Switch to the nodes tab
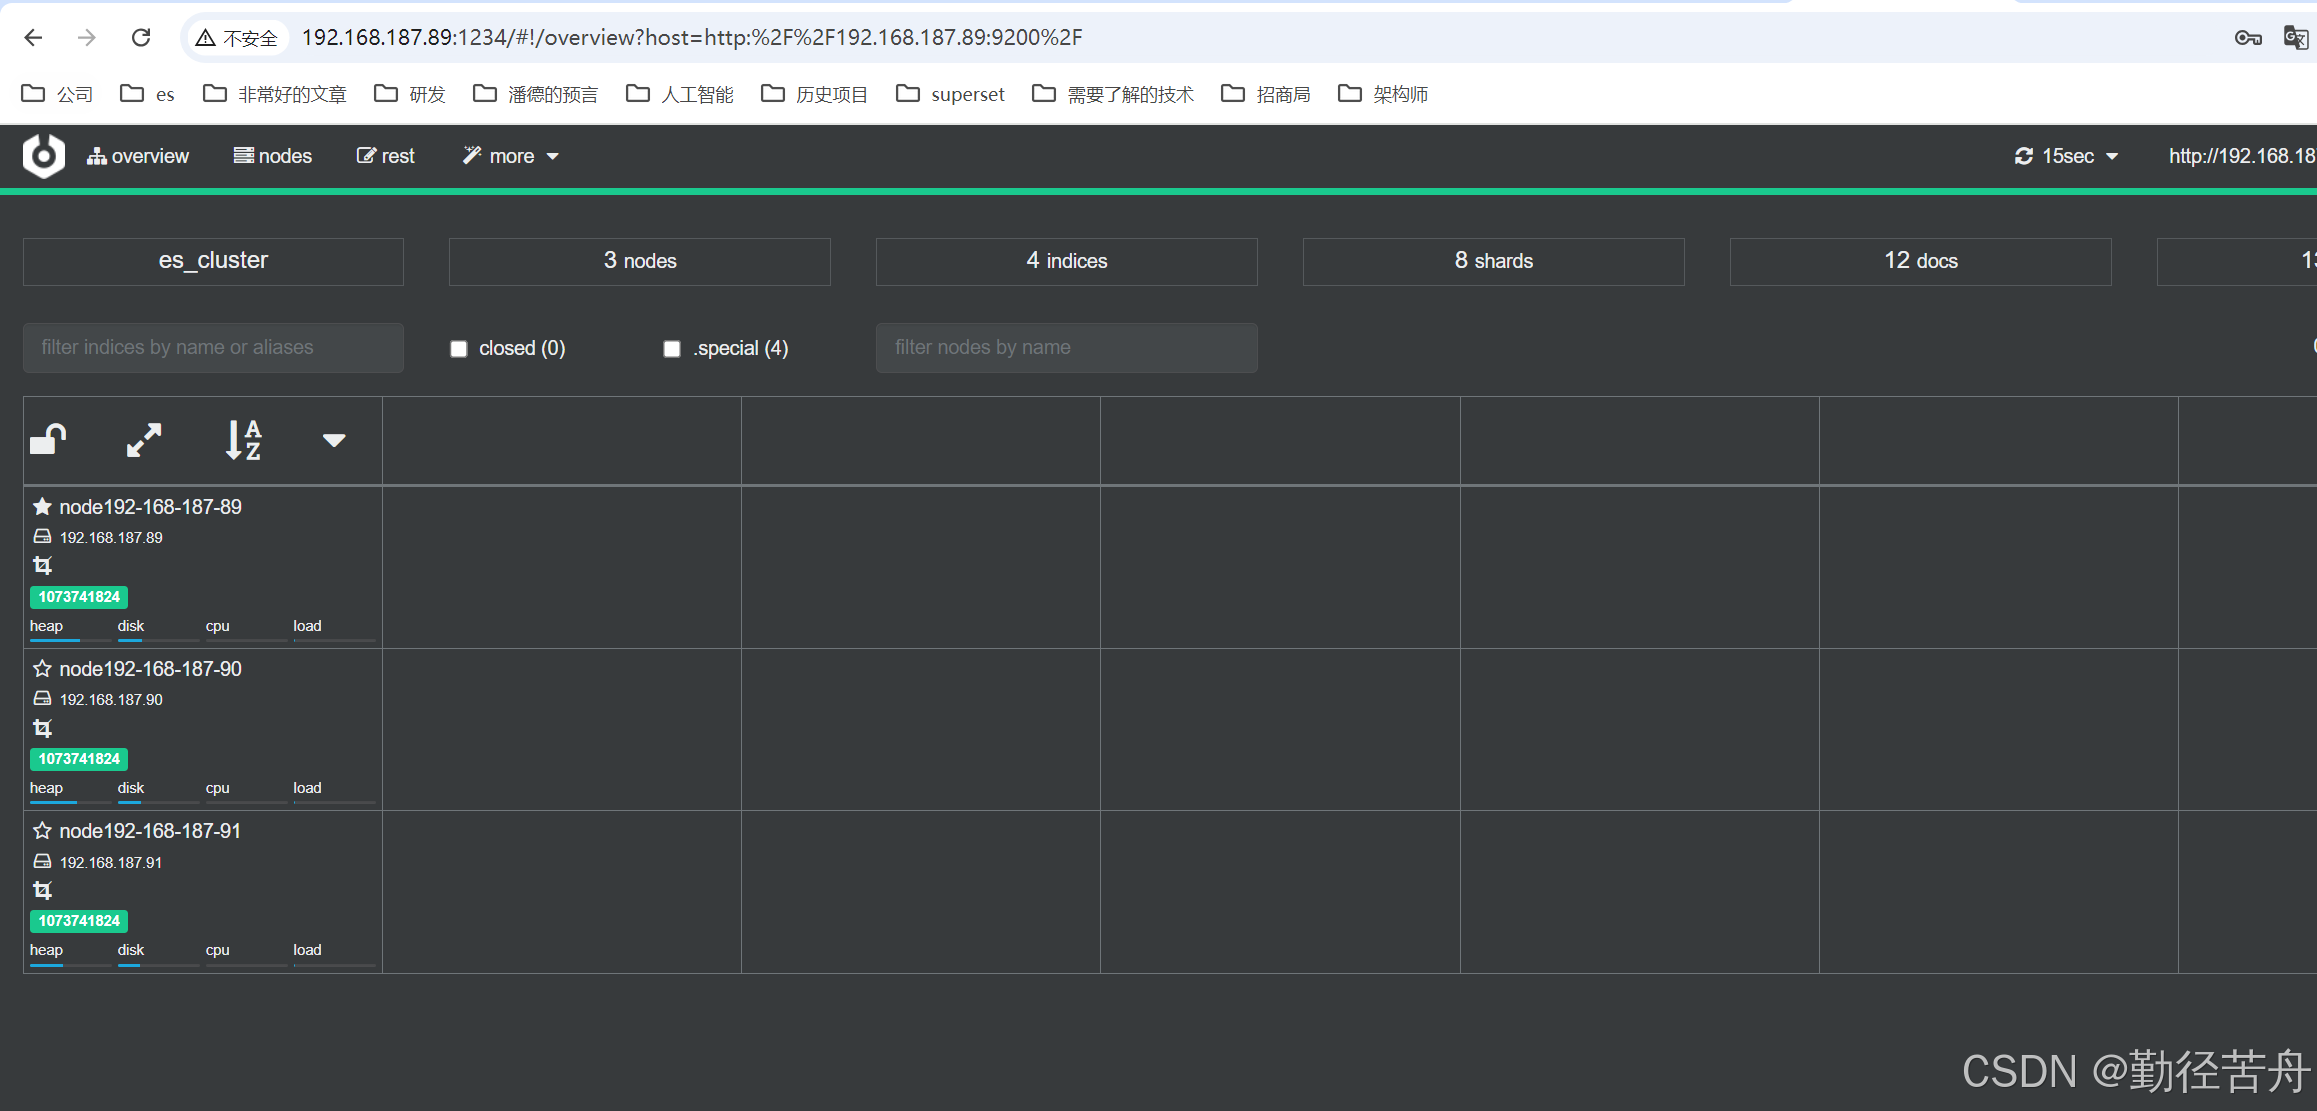This screenshot has width=2317, height=1111. [273, 156]
